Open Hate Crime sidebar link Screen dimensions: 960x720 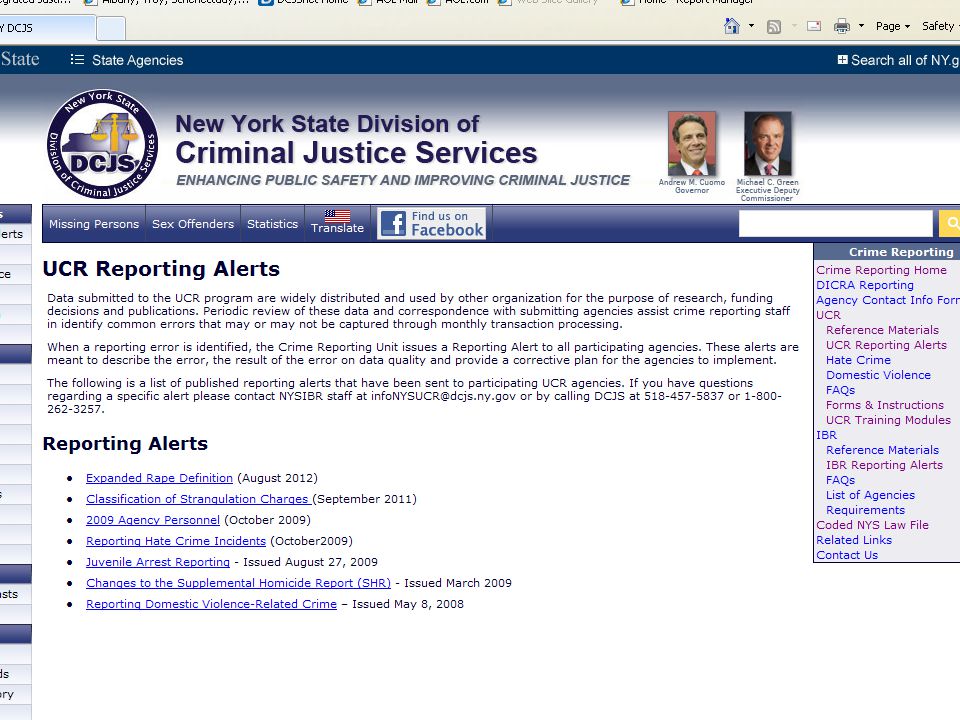(x=858, y=360)
